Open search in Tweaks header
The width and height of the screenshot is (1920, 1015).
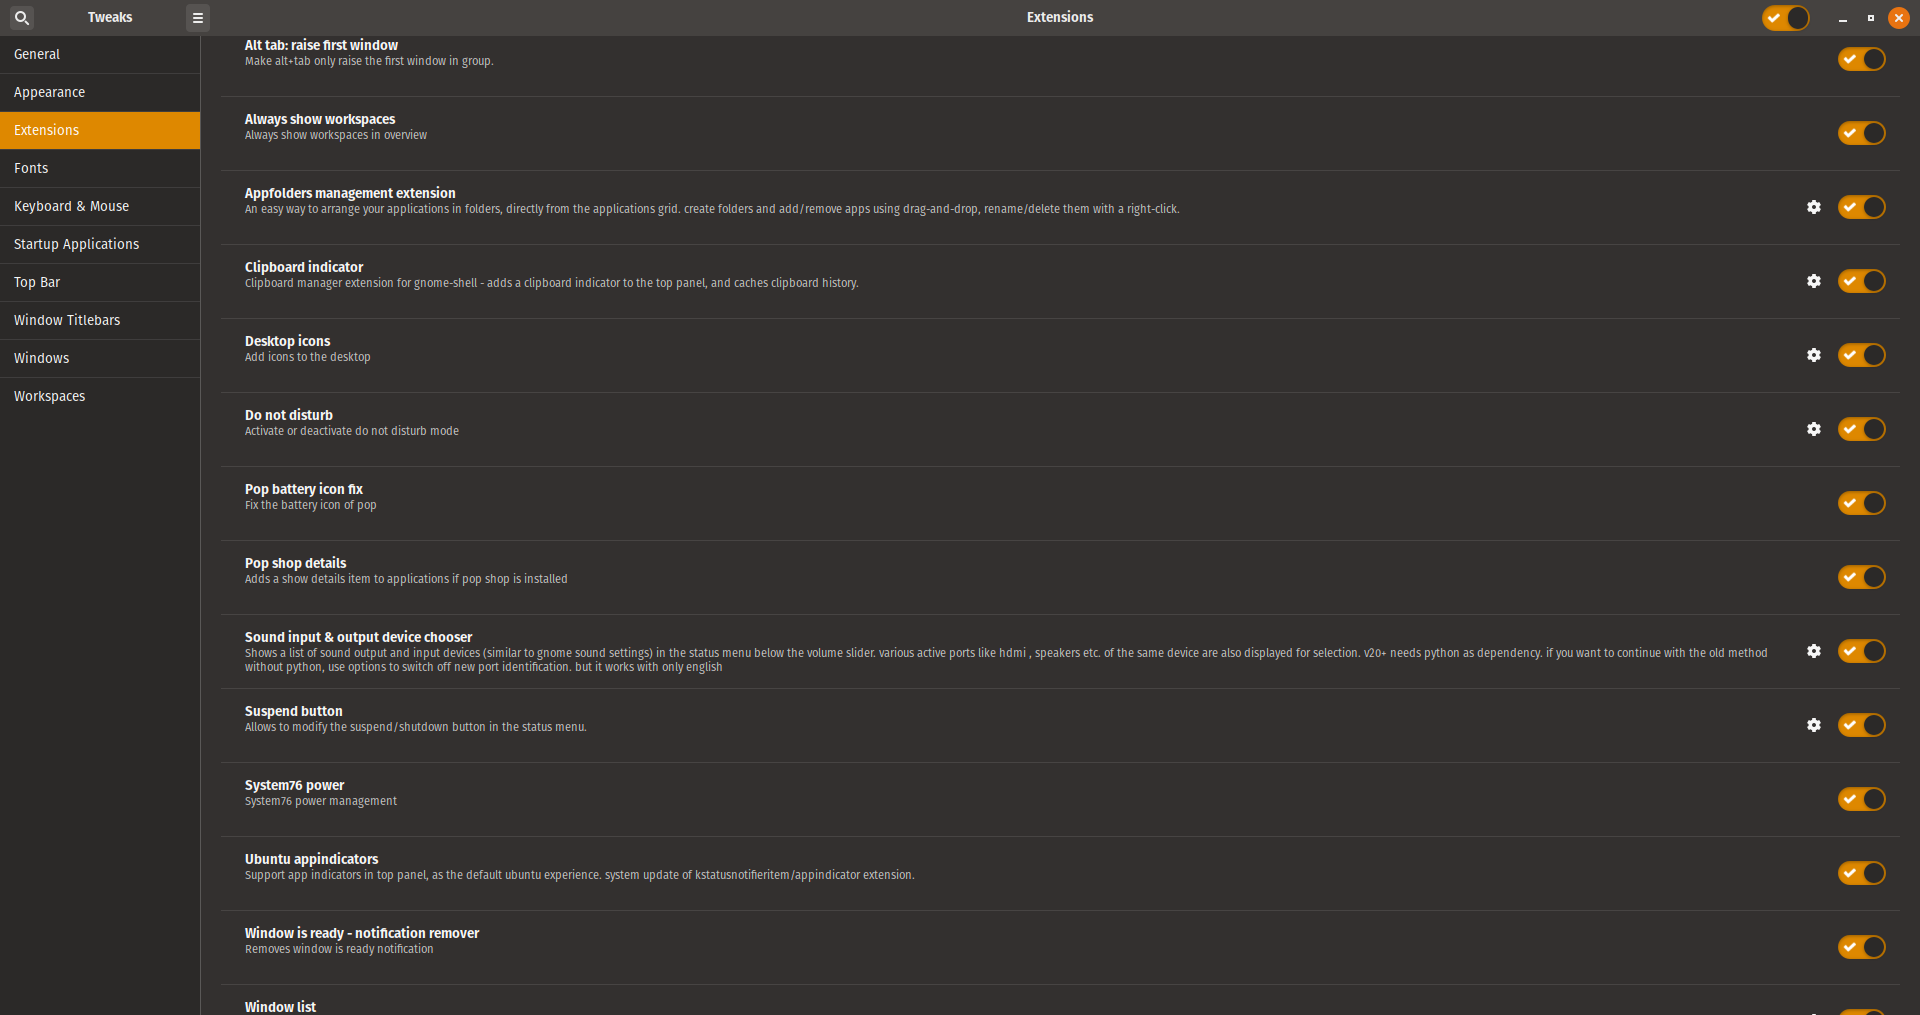21,17
